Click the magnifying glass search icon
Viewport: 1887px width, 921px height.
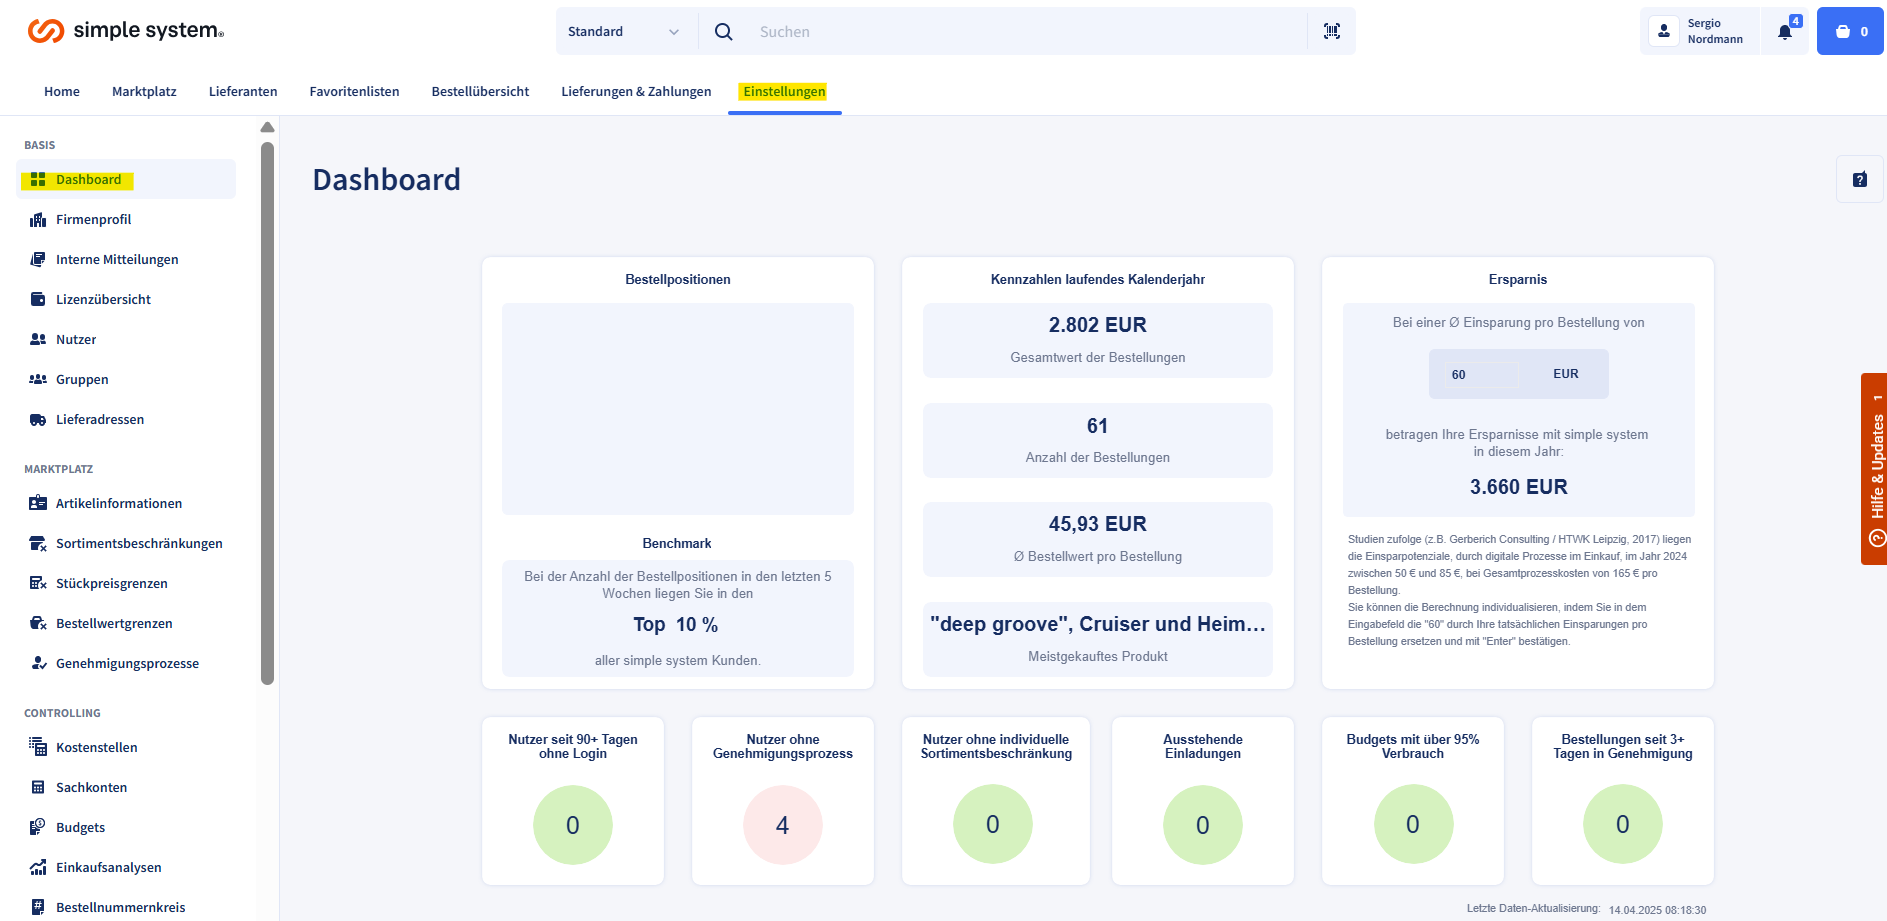pyautogui.click(x=723, y=32)
